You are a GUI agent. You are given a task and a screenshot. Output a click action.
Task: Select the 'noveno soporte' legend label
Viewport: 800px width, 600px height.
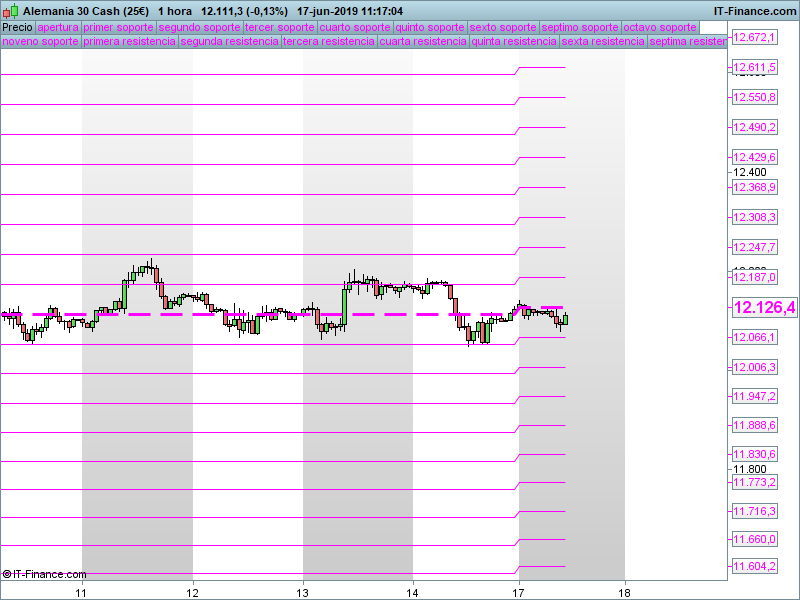click(40, 42)
